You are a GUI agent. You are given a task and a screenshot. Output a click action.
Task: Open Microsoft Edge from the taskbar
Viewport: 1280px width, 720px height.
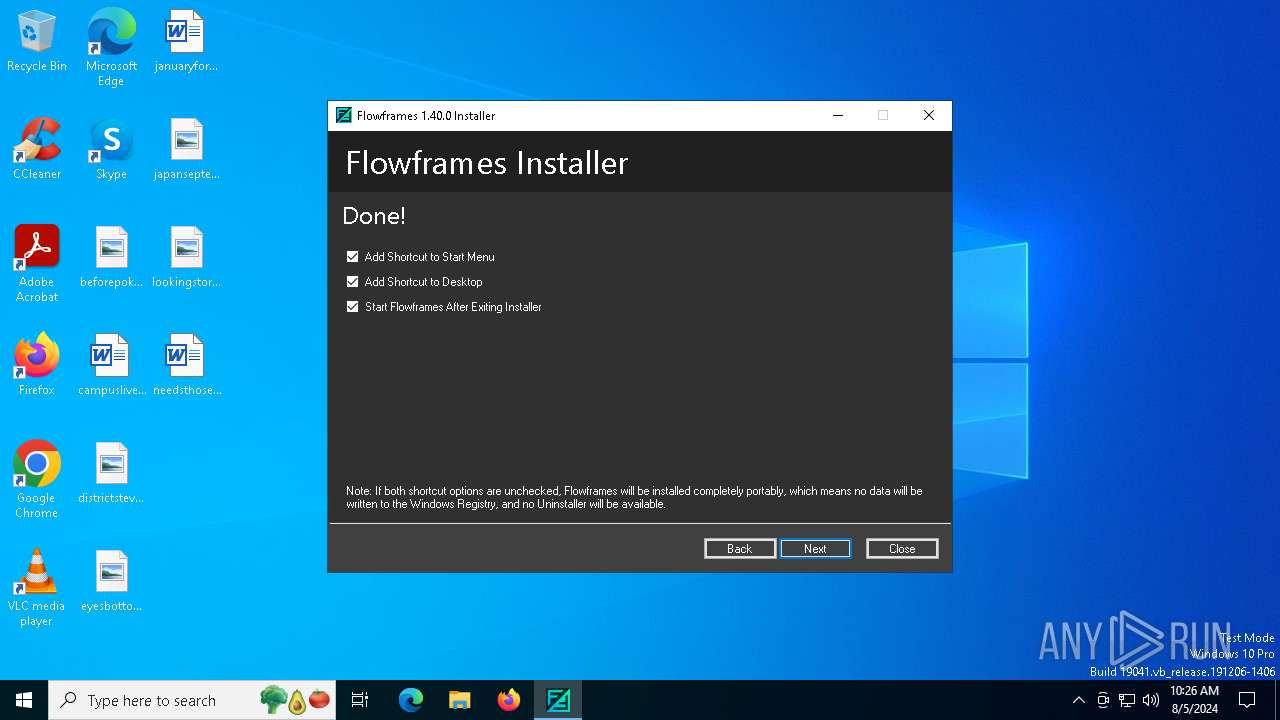[x=411, y=700]
